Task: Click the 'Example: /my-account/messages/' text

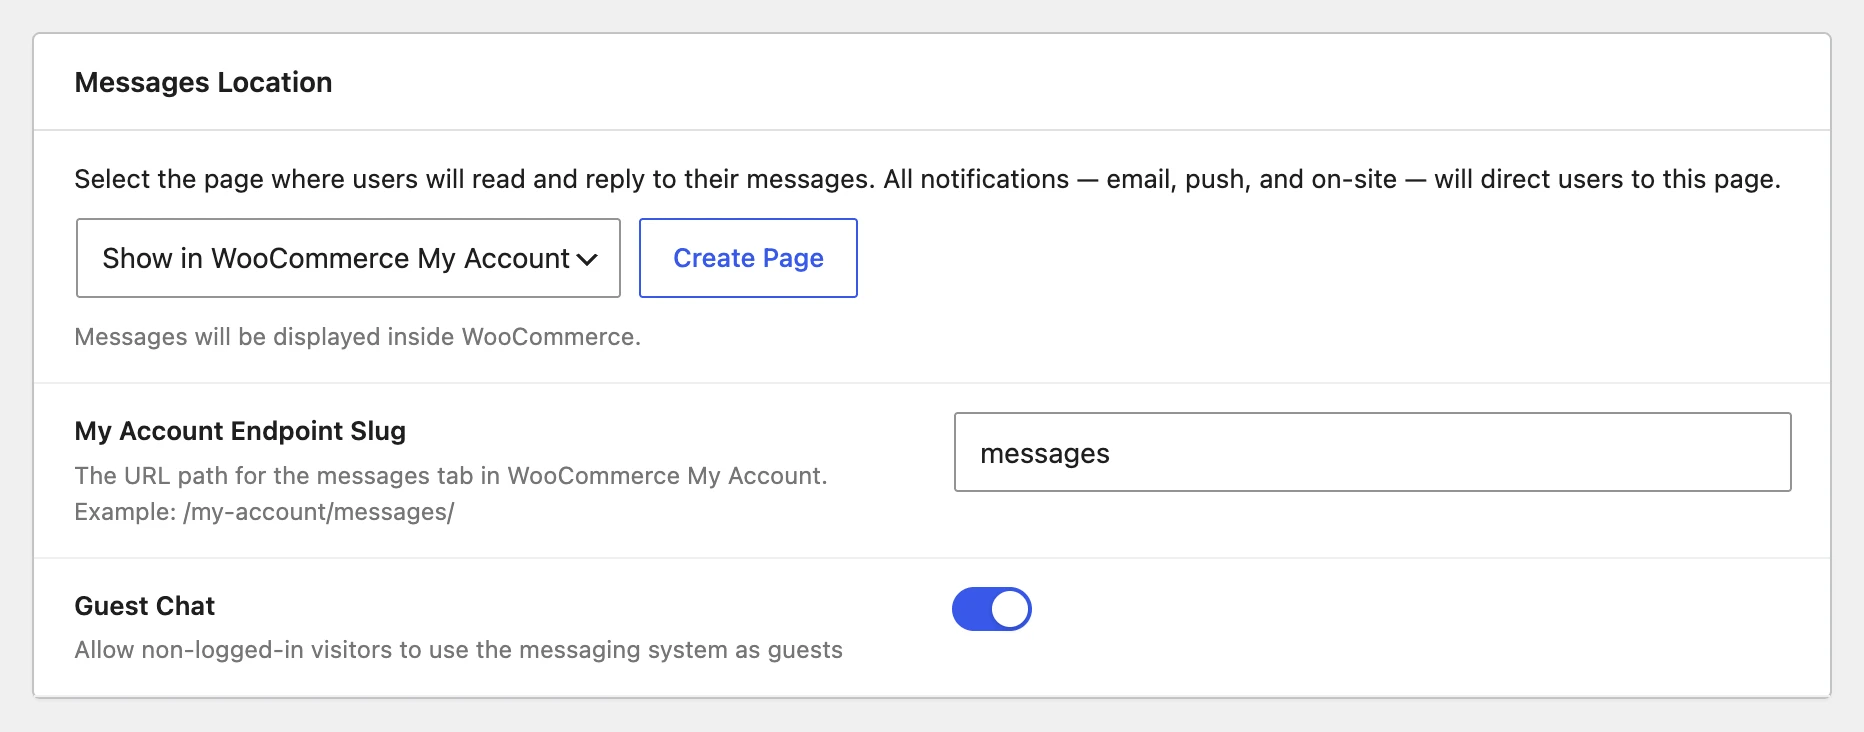Action: 264,512
